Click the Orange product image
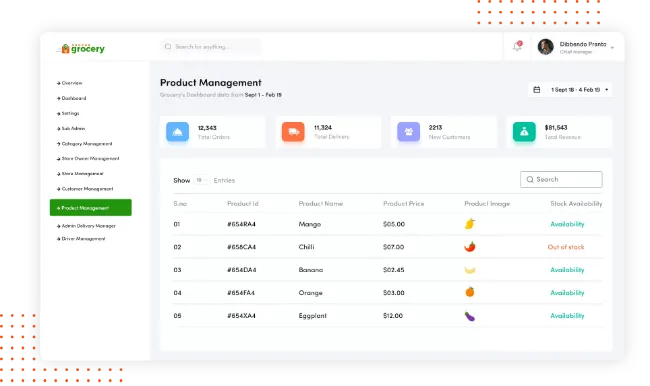 (470, 292)
